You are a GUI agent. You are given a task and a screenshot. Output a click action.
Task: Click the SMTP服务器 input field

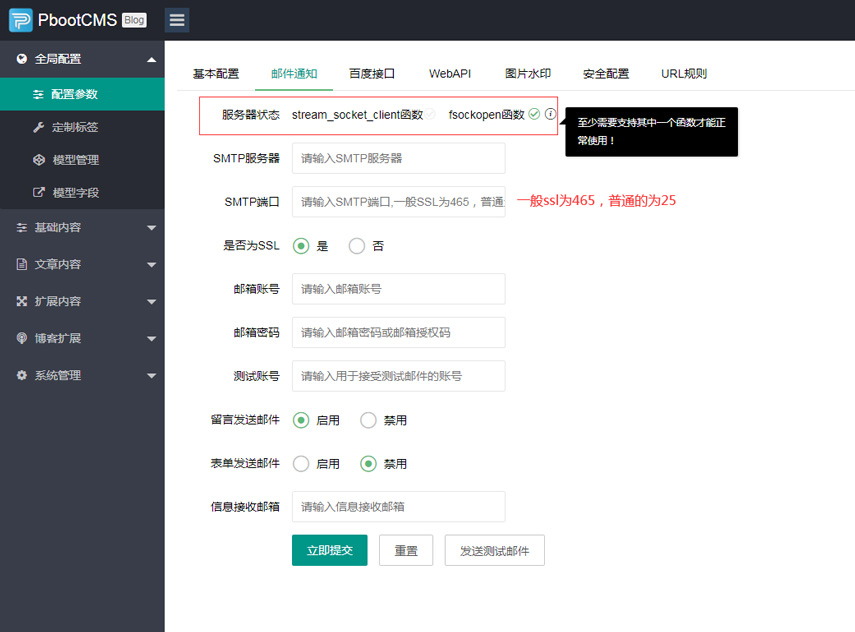(398, 158)
